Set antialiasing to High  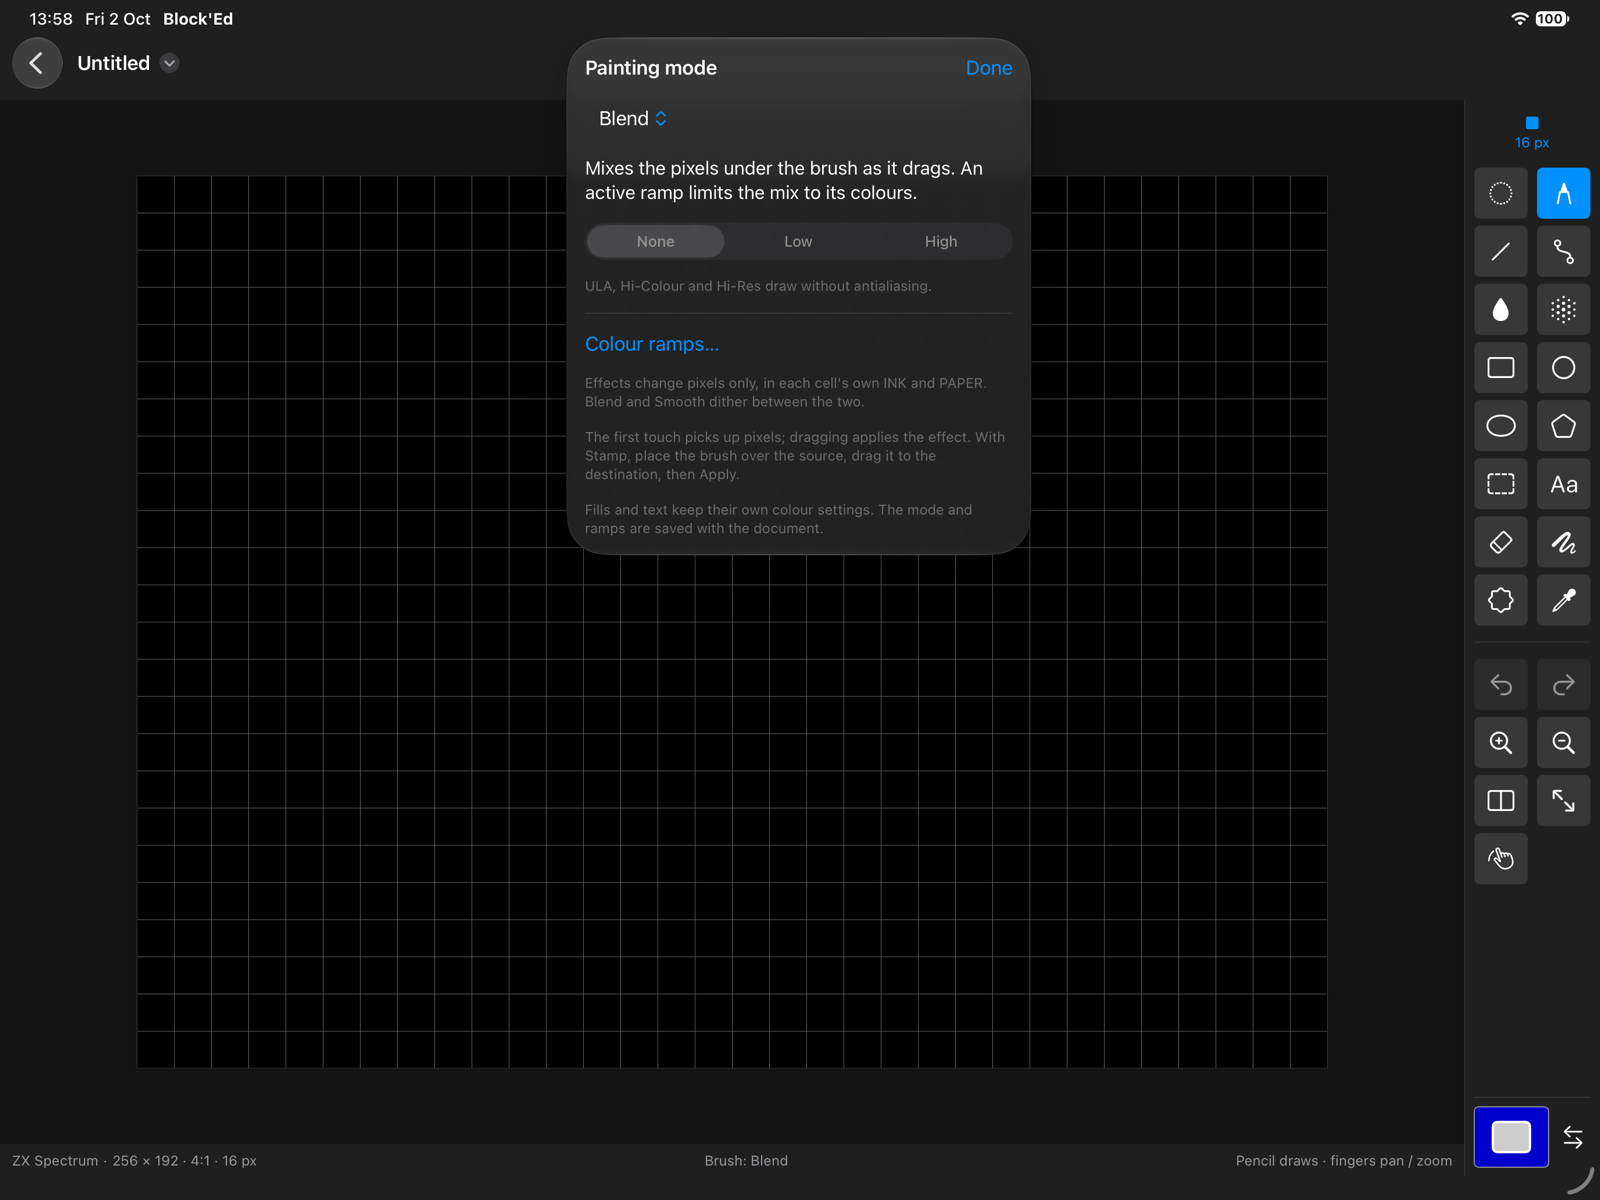tap(941, 241)
